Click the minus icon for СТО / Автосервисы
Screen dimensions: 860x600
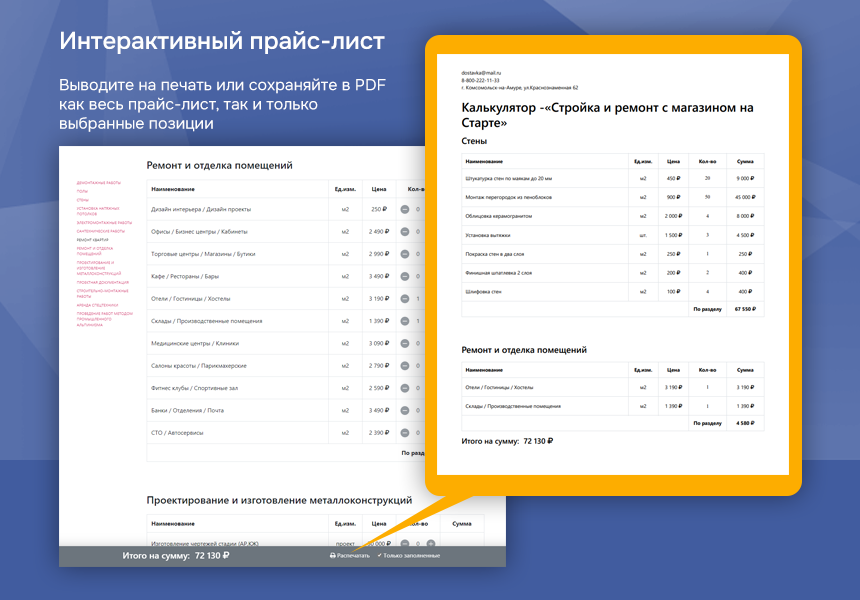point(404,432)
